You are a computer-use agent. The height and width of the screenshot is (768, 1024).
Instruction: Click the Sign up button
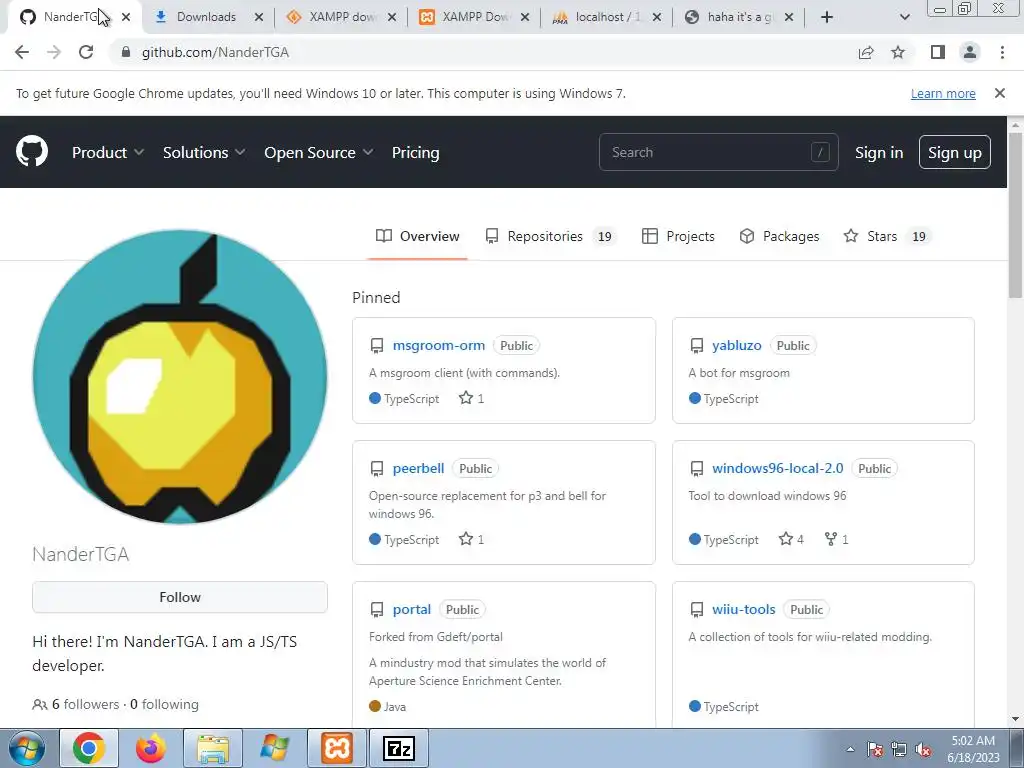click(955, 152)
